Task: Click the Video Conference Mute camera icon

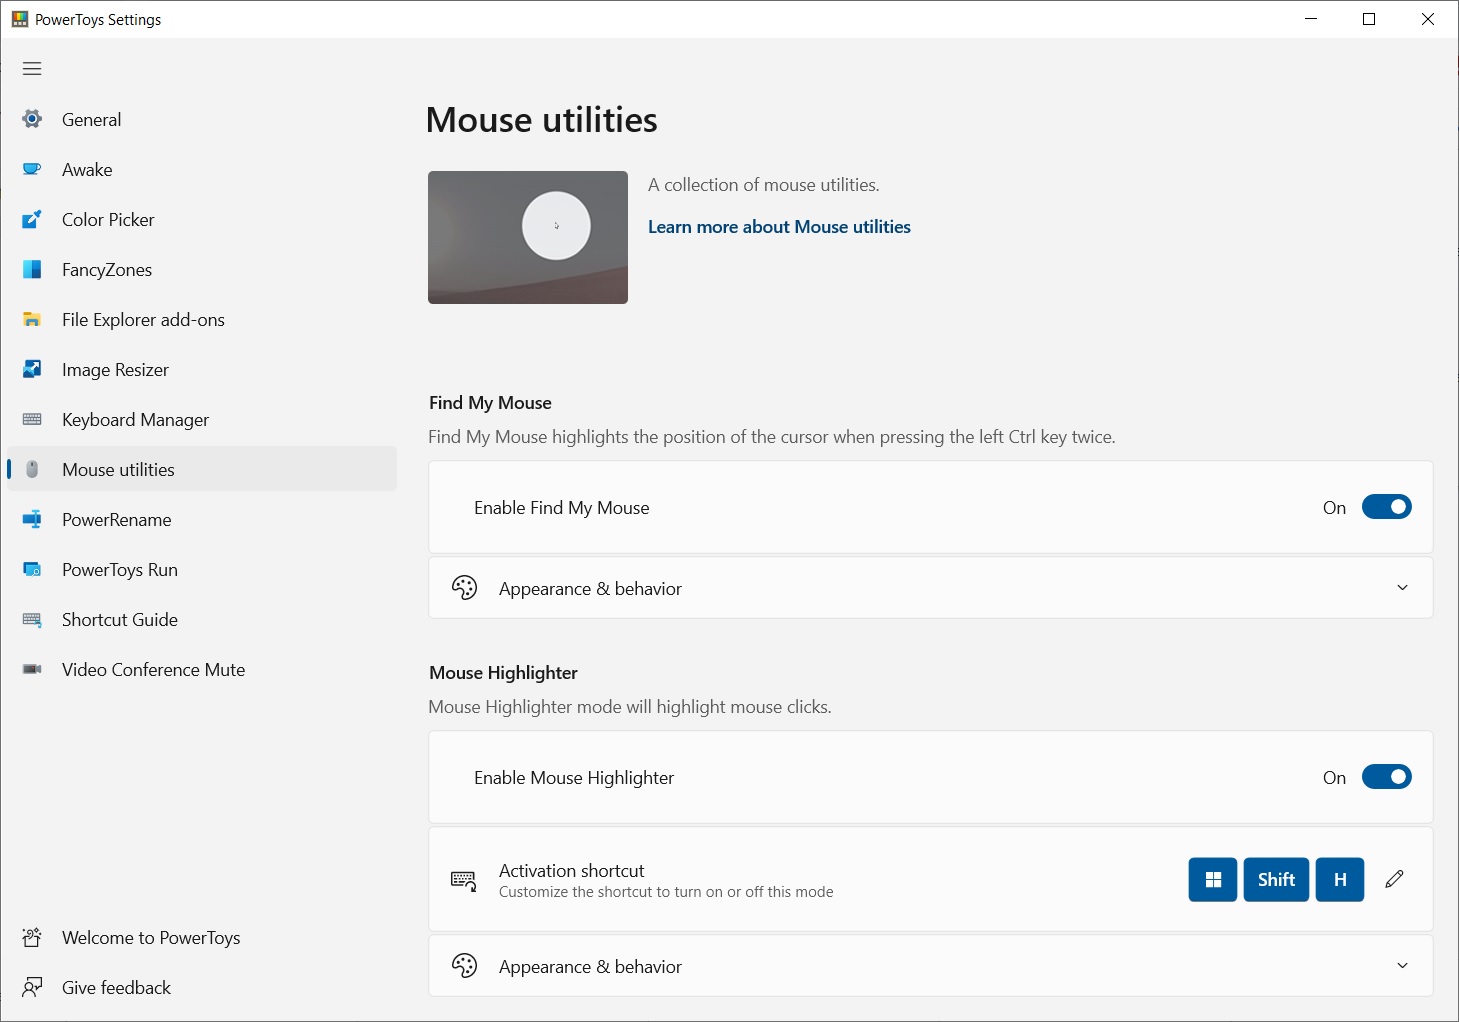Action: click(32, 670)
